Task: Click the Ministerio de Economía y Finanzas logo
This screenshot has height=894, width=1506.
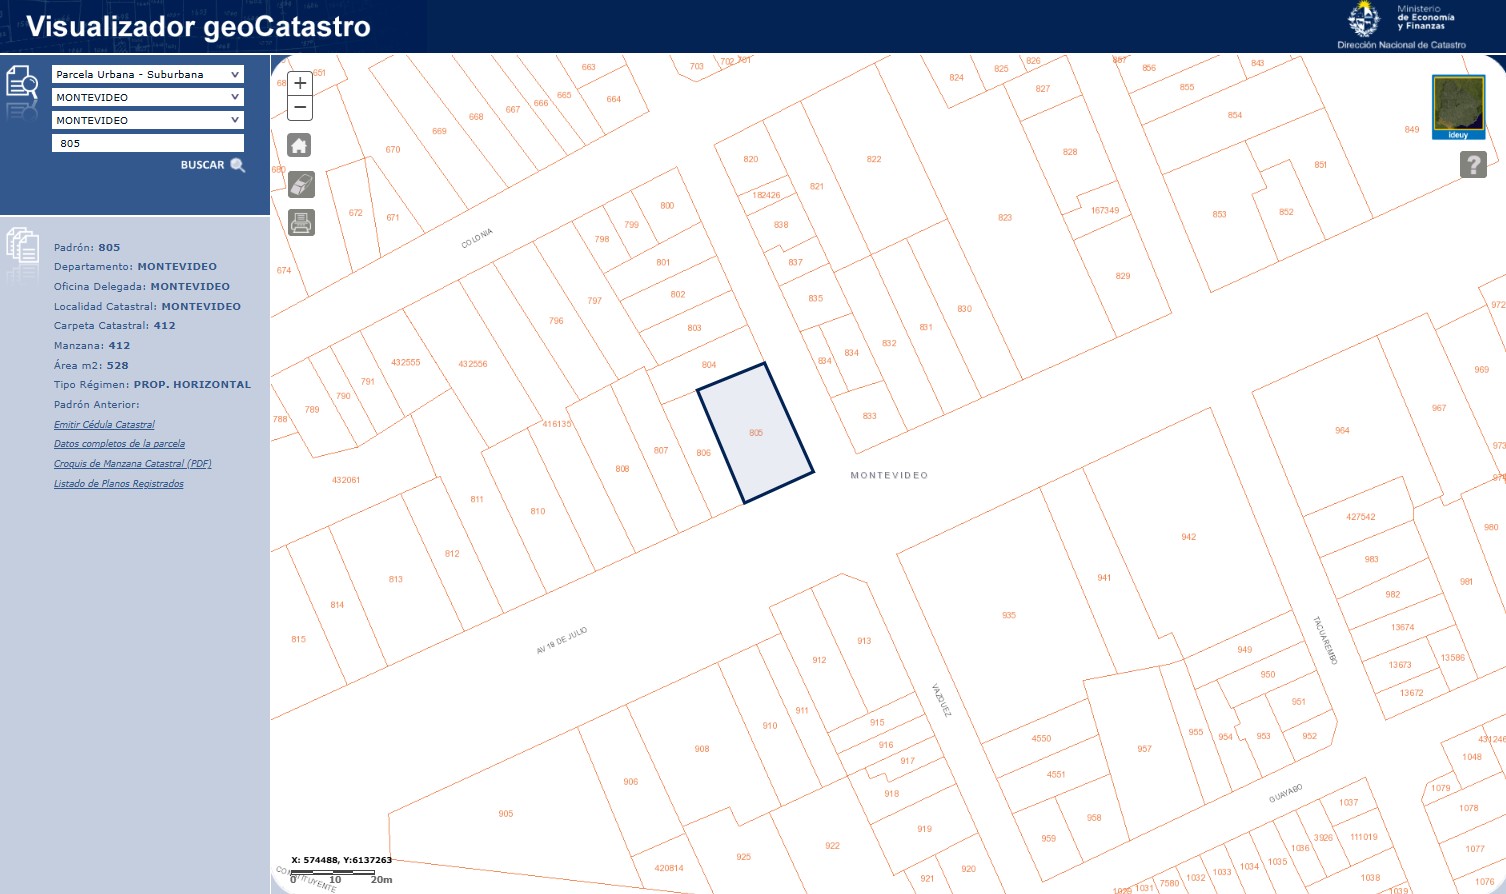Action: (1402, 26)
